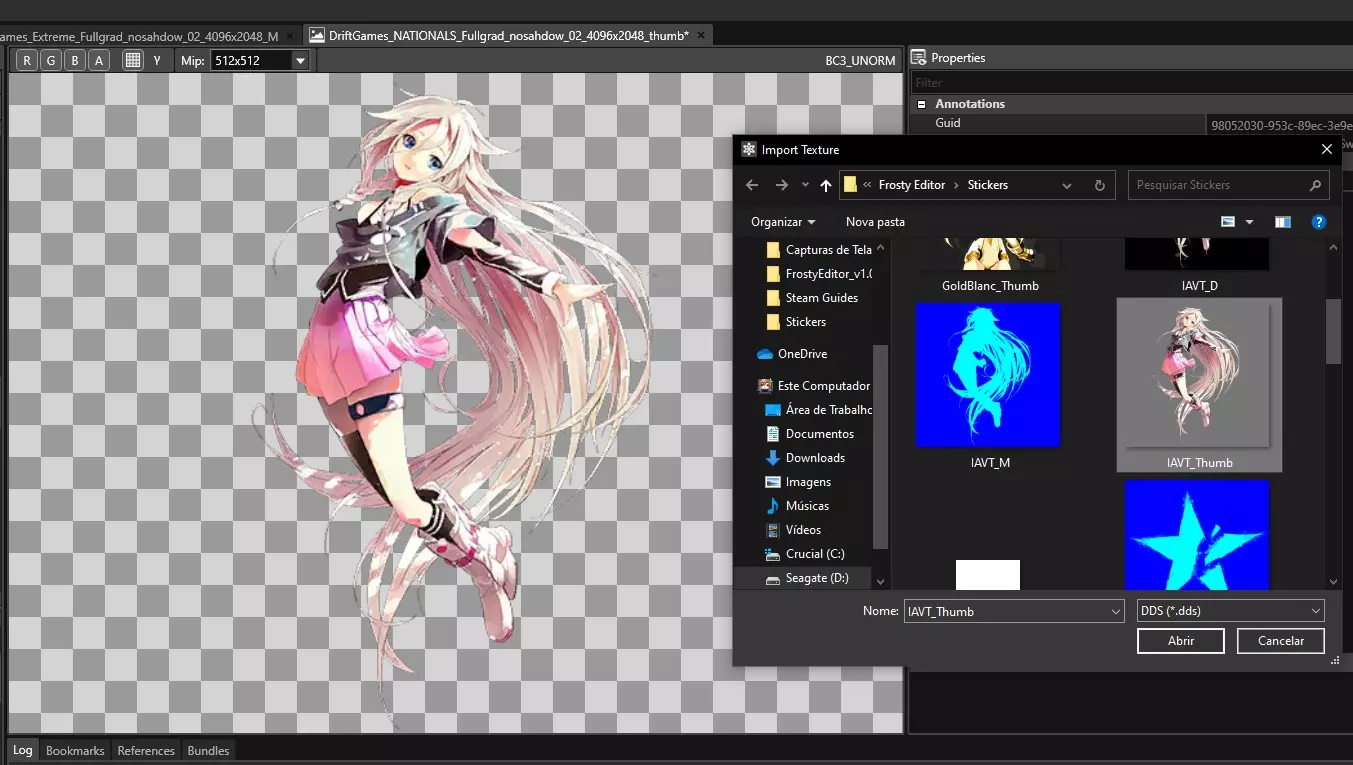This screenshot has height=765, width=1353.
Task: Open the Organizar menu
Action: click(783, 222)
